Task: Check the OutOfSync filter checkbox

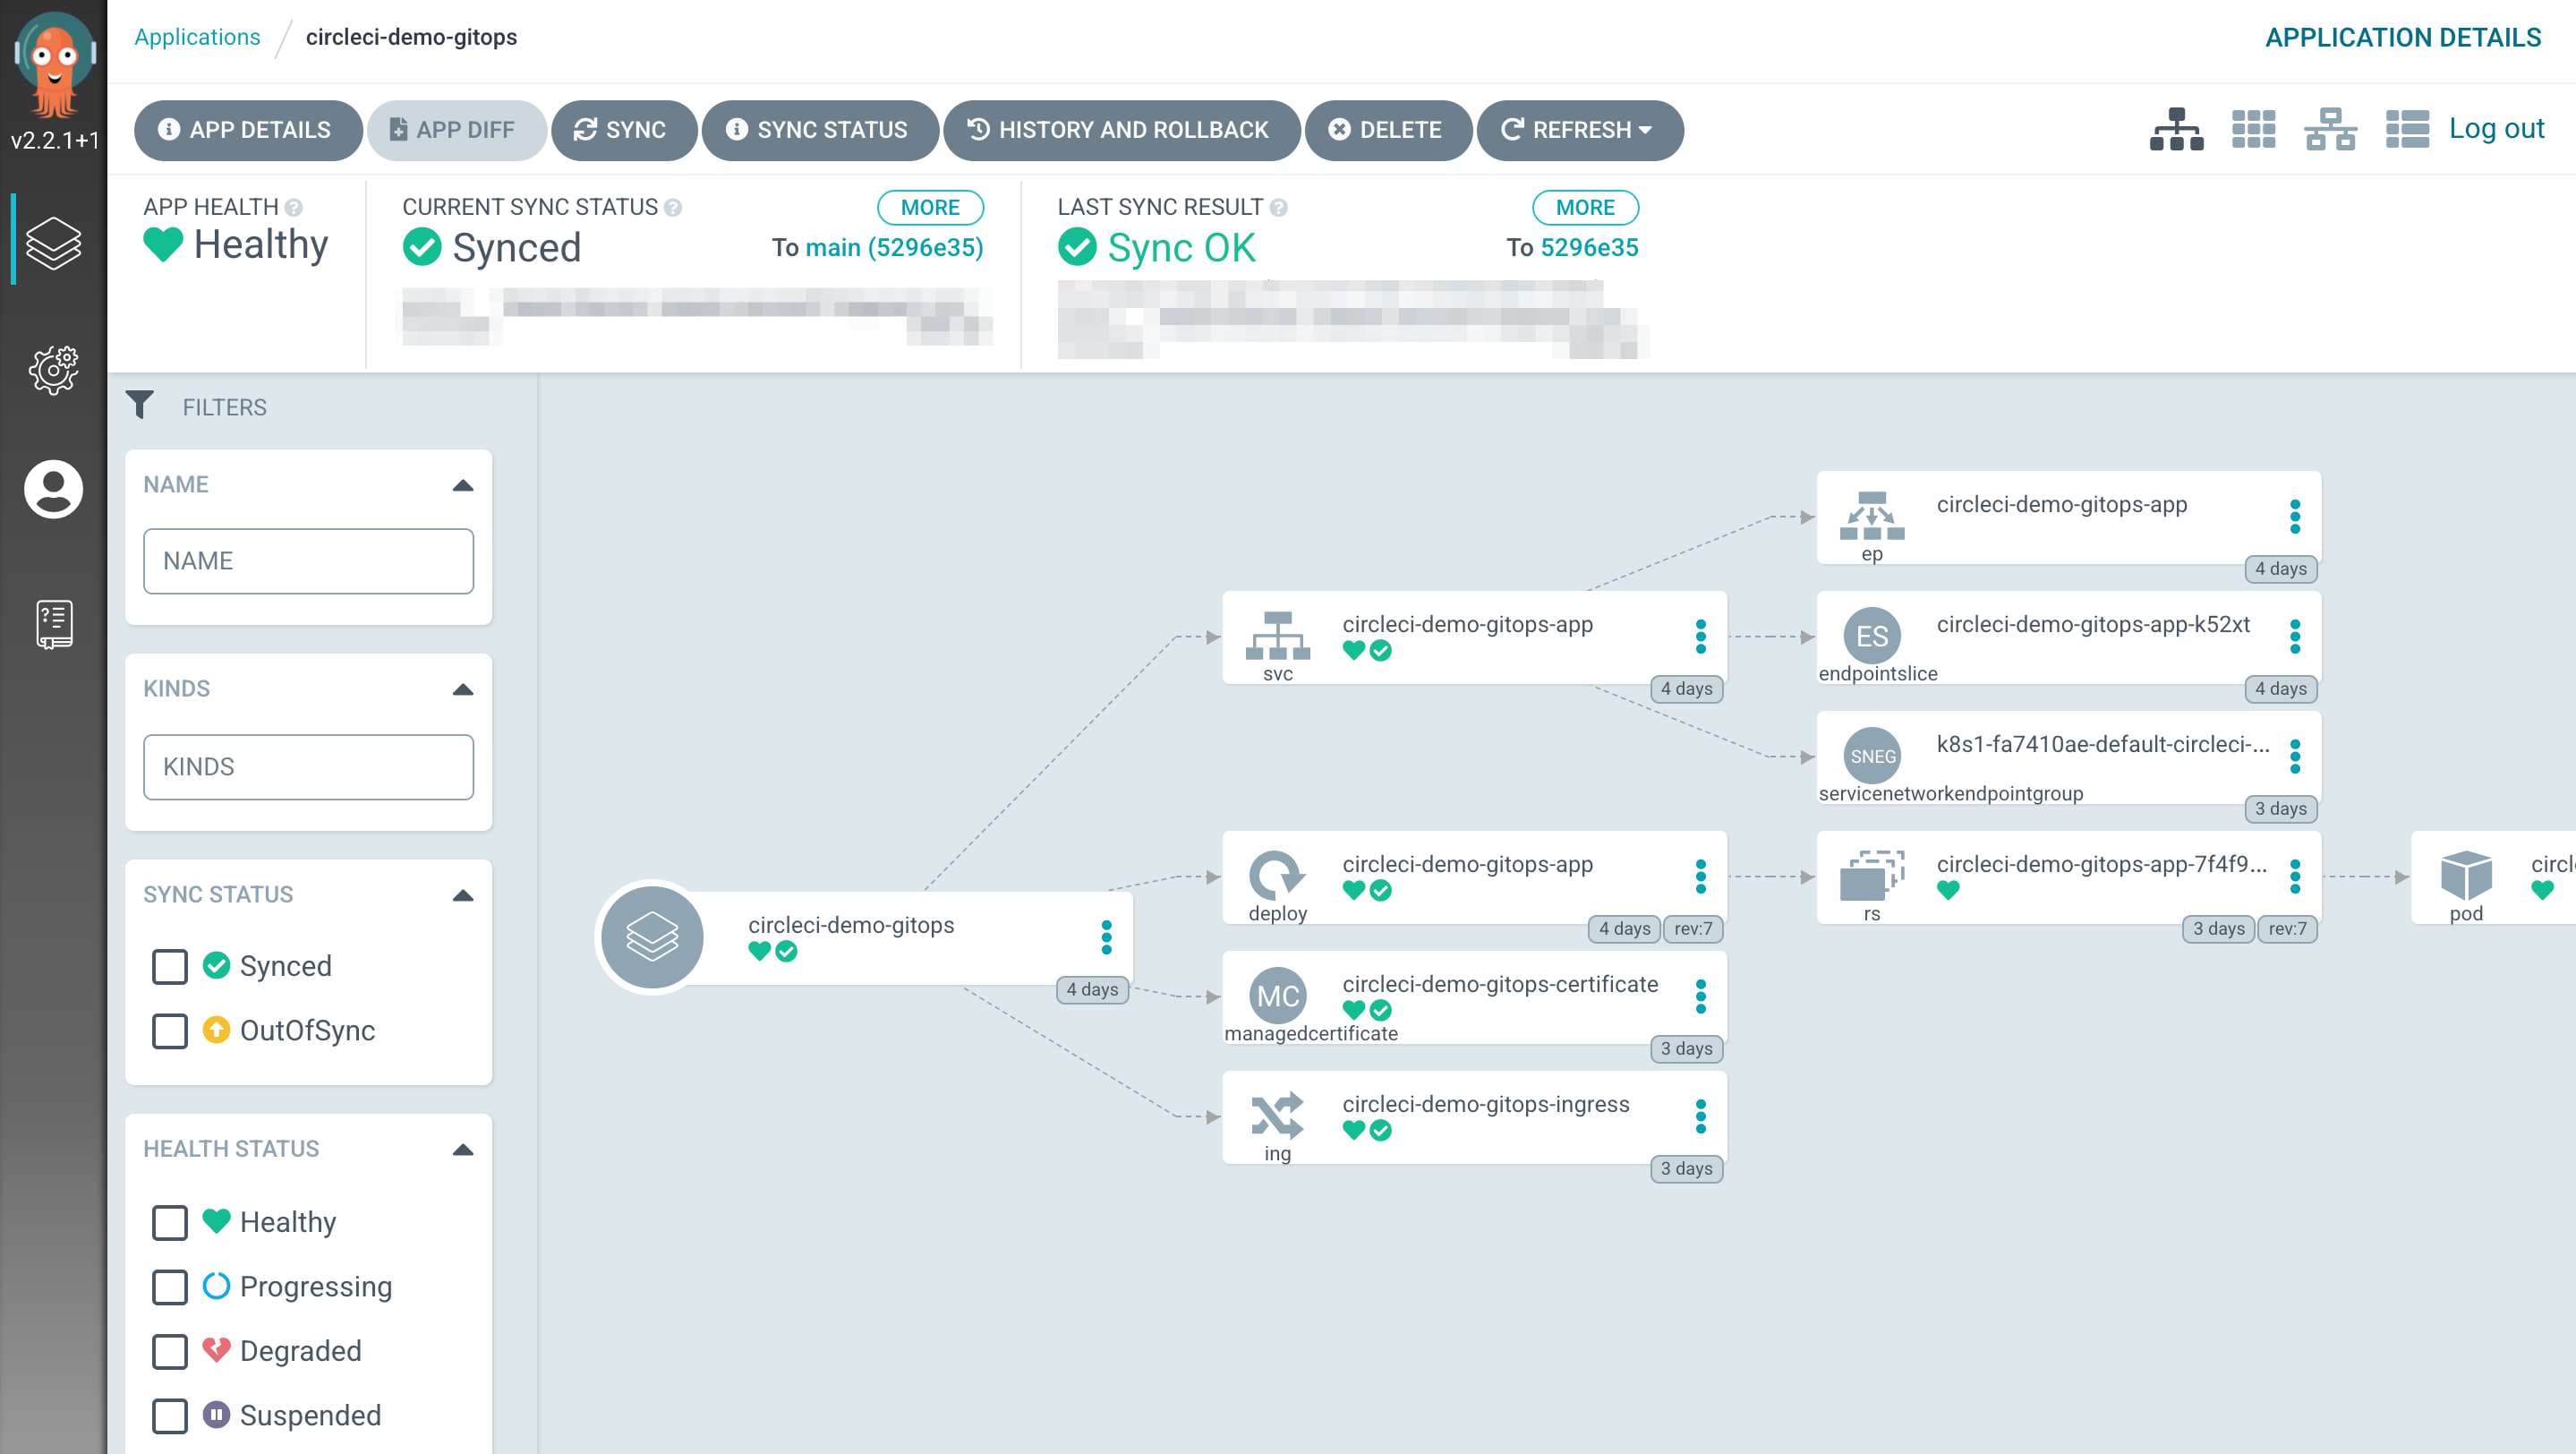Action: [x=170, y=1031]
